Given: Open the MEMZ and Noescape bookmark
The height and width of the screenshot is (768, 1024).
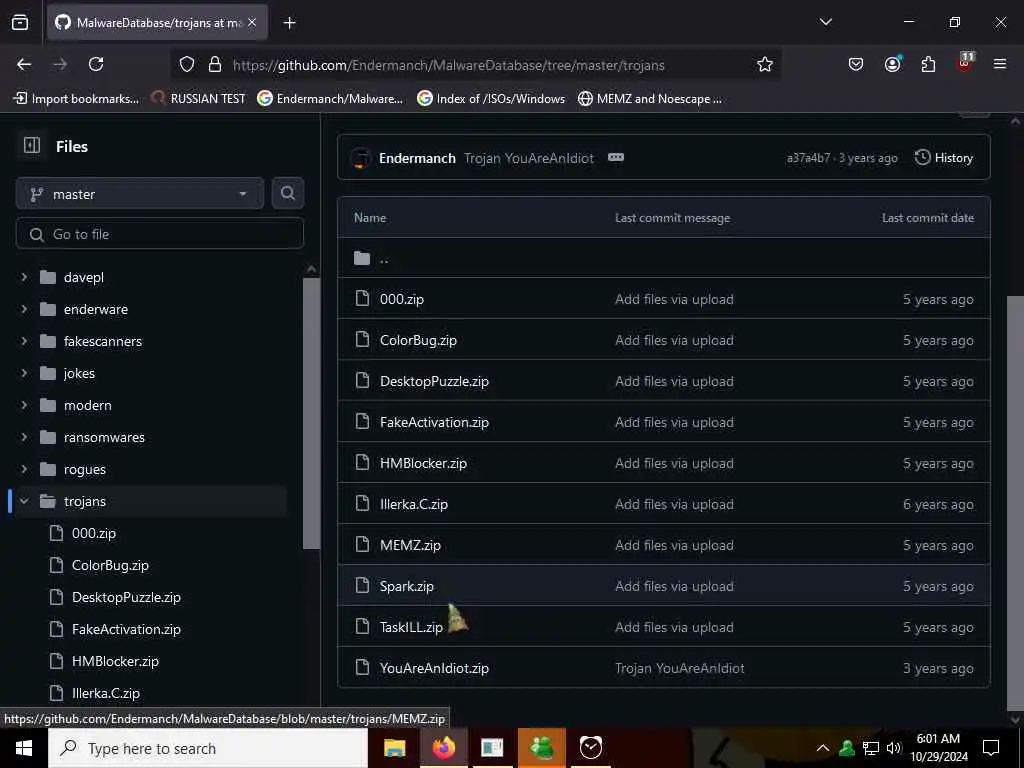Looking at the screenshot, I should point(650,99).
